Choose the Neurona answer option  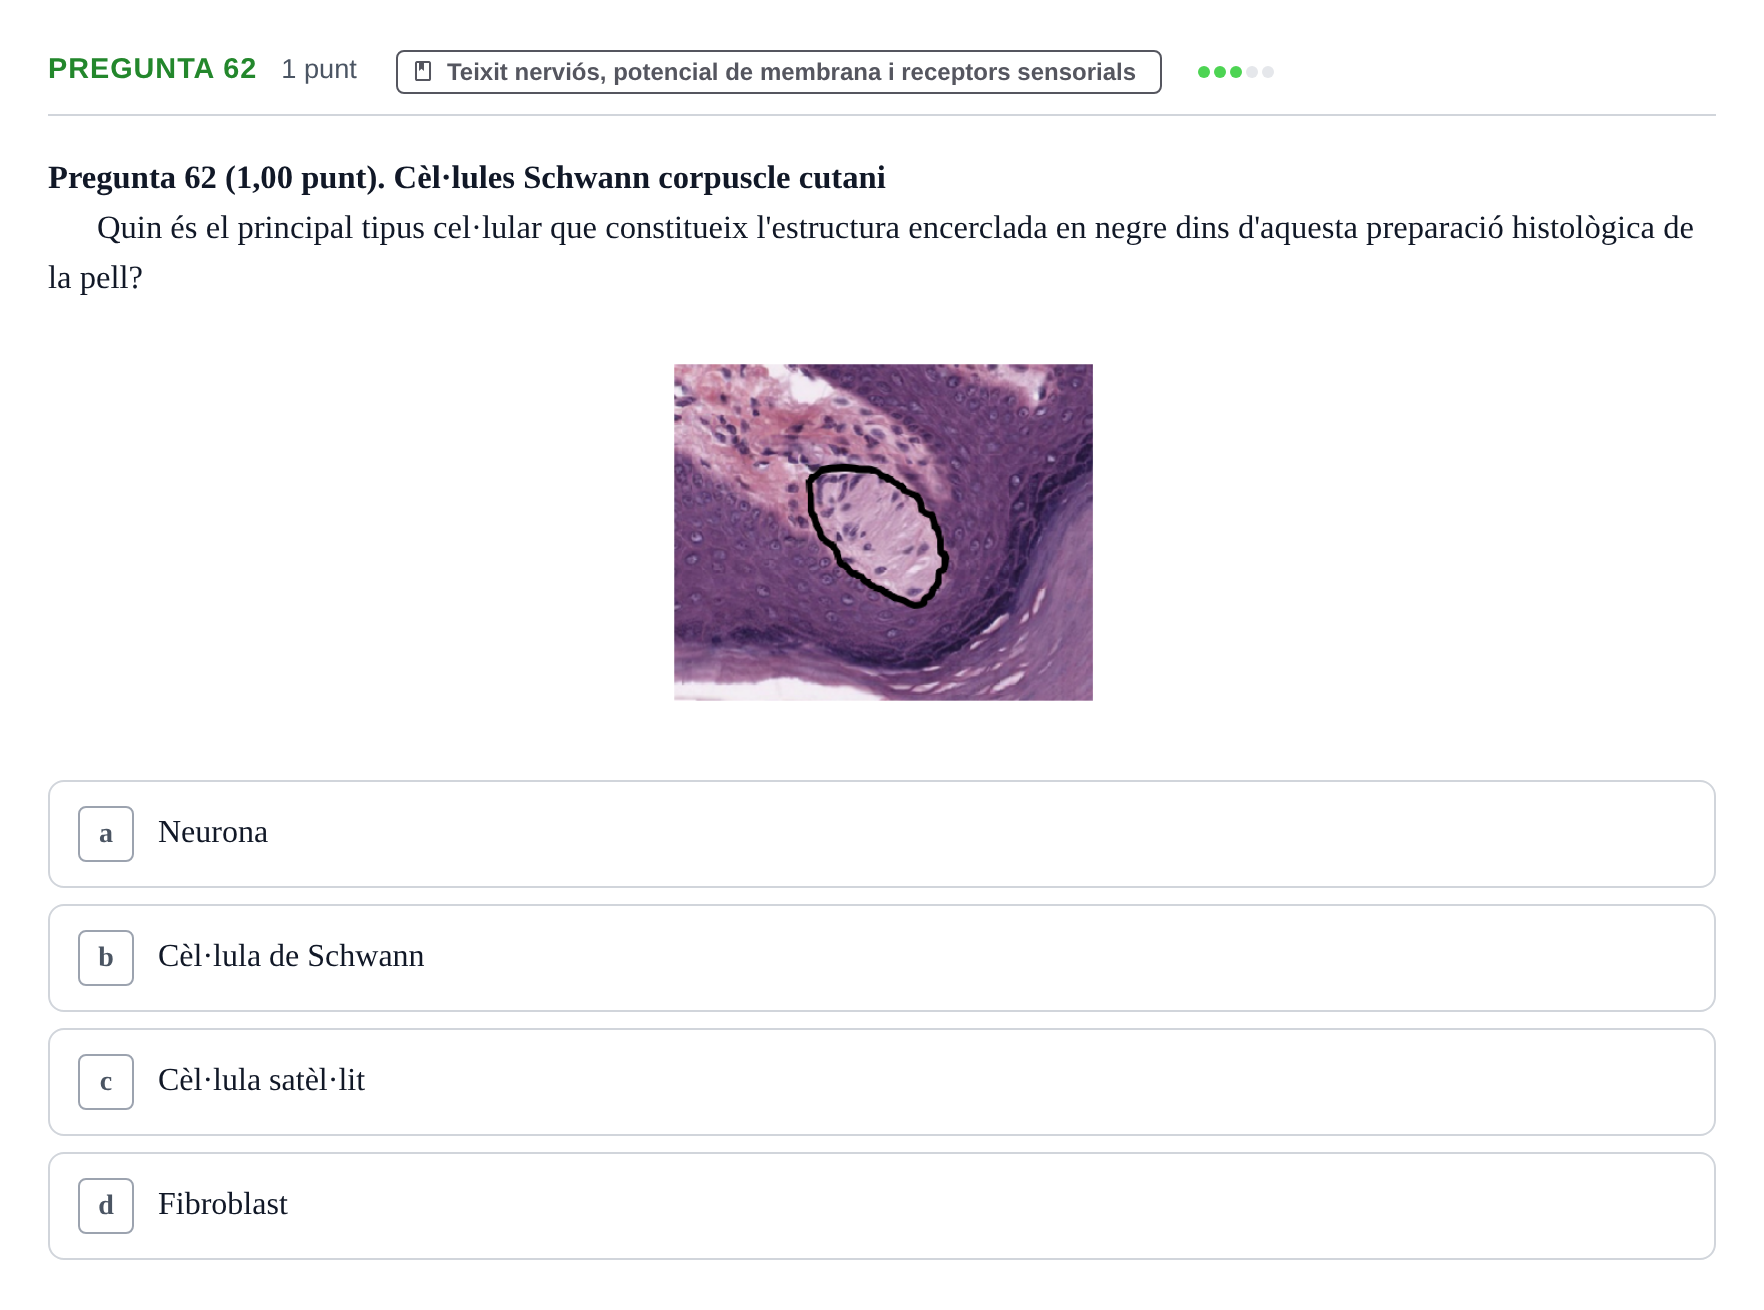[882, 834]
